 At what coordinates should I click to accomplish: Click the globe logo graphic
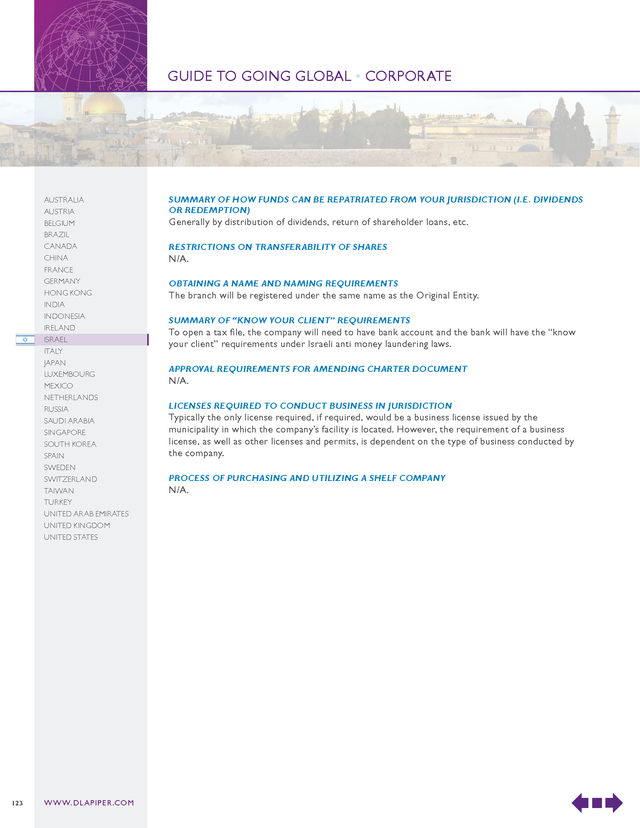coord(91,45)
